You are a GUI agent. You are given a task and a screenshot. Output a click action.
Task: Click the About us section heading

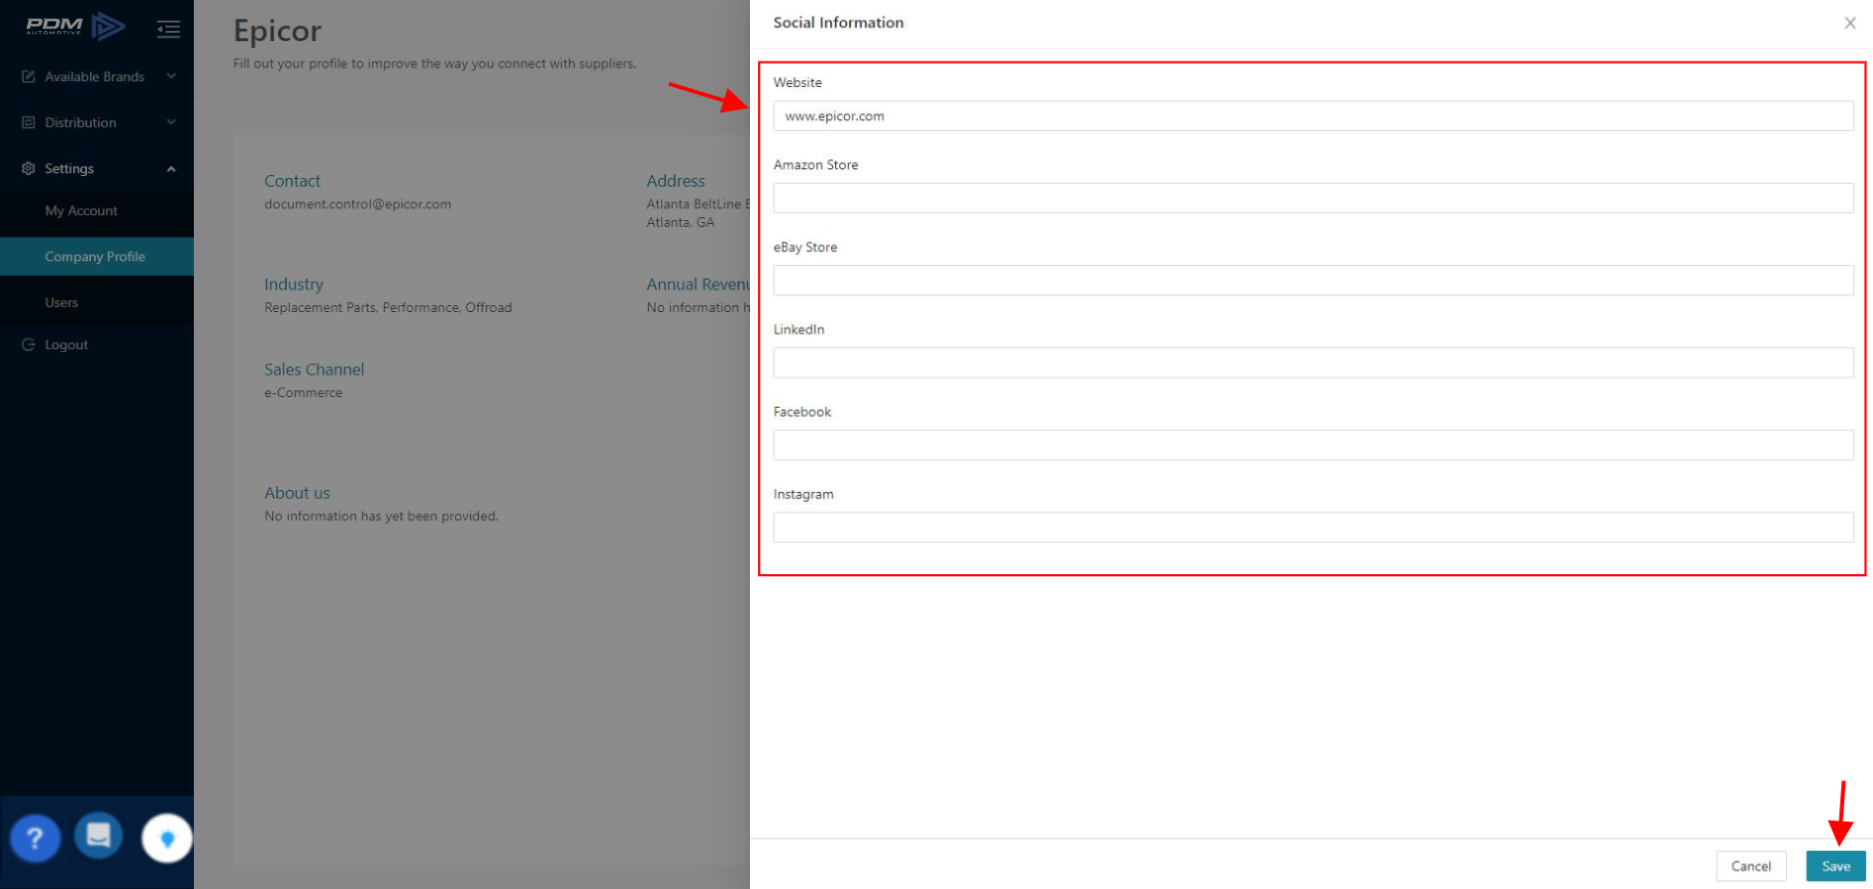pos(297,493)
